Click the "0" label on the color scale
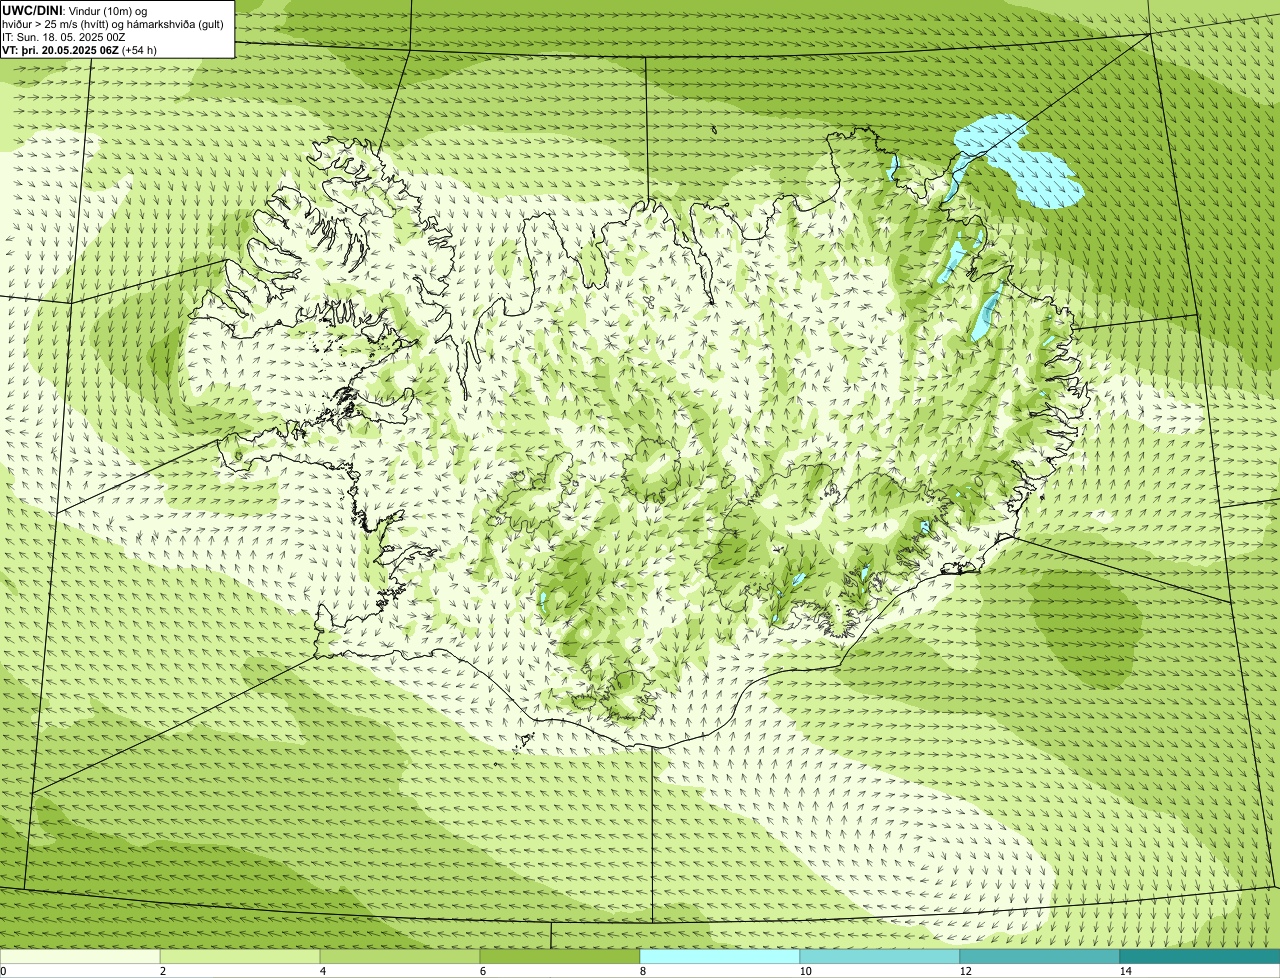1280x978 pixels. (3, 971)
